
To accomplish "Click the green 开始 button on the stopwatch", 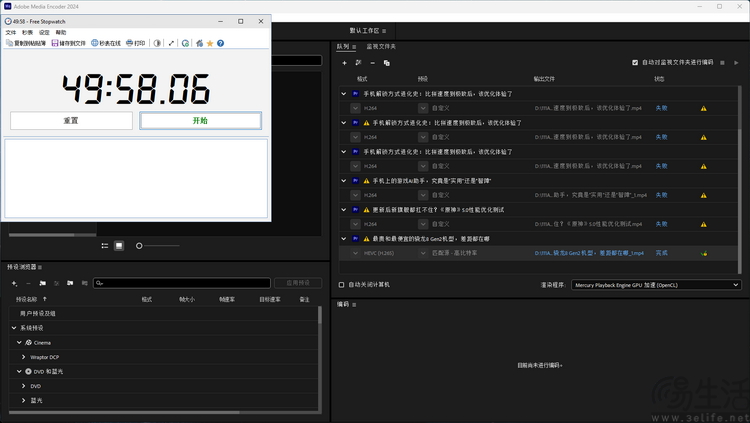I will 200,121.
